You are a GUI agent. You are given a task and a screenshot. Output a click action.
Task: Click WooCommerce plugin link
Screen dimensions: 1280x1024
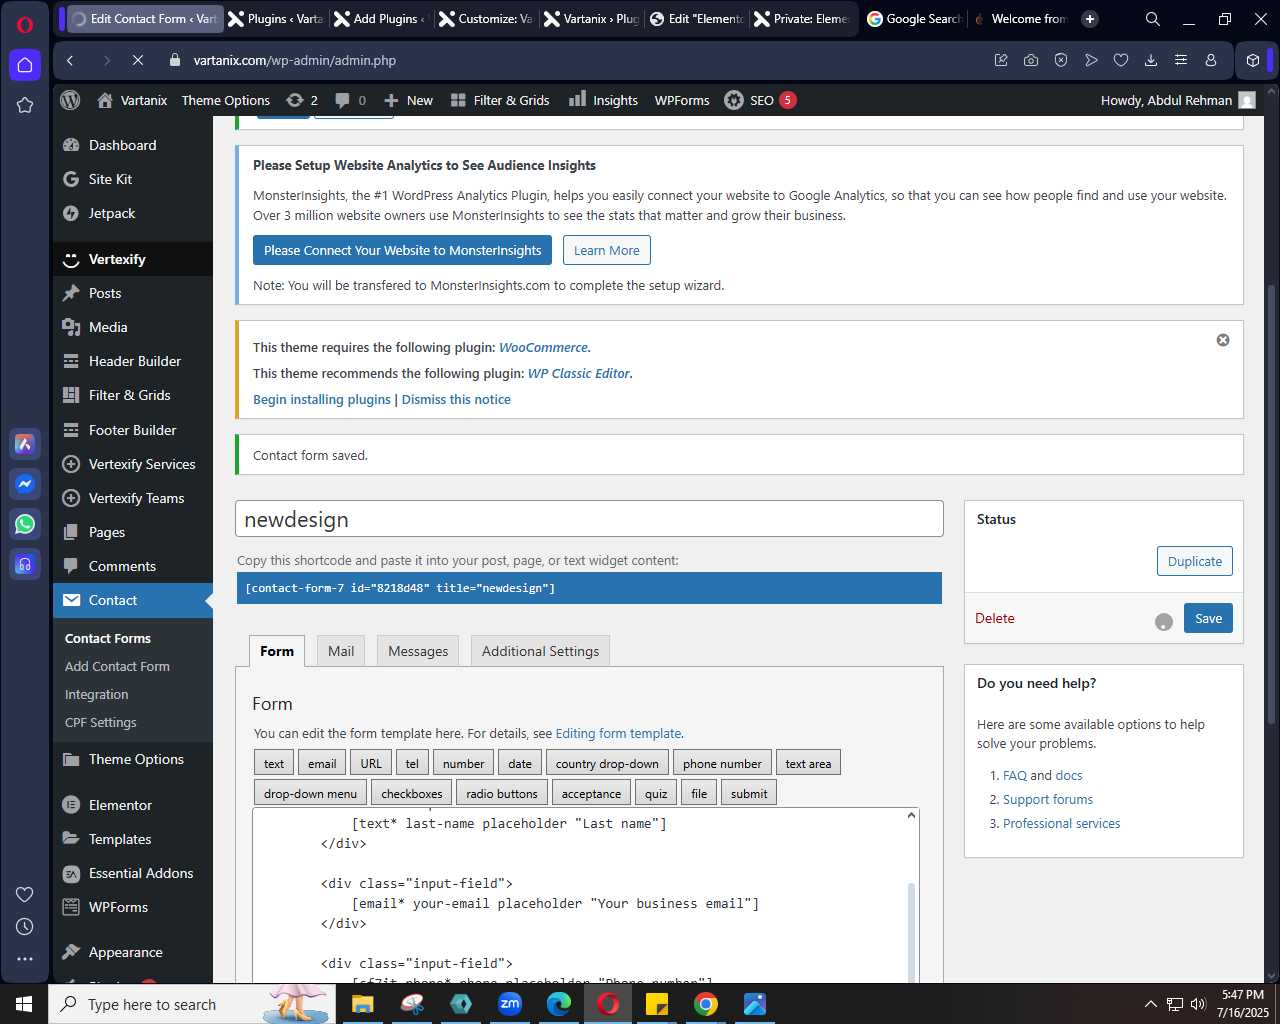[x=543, y=347]
